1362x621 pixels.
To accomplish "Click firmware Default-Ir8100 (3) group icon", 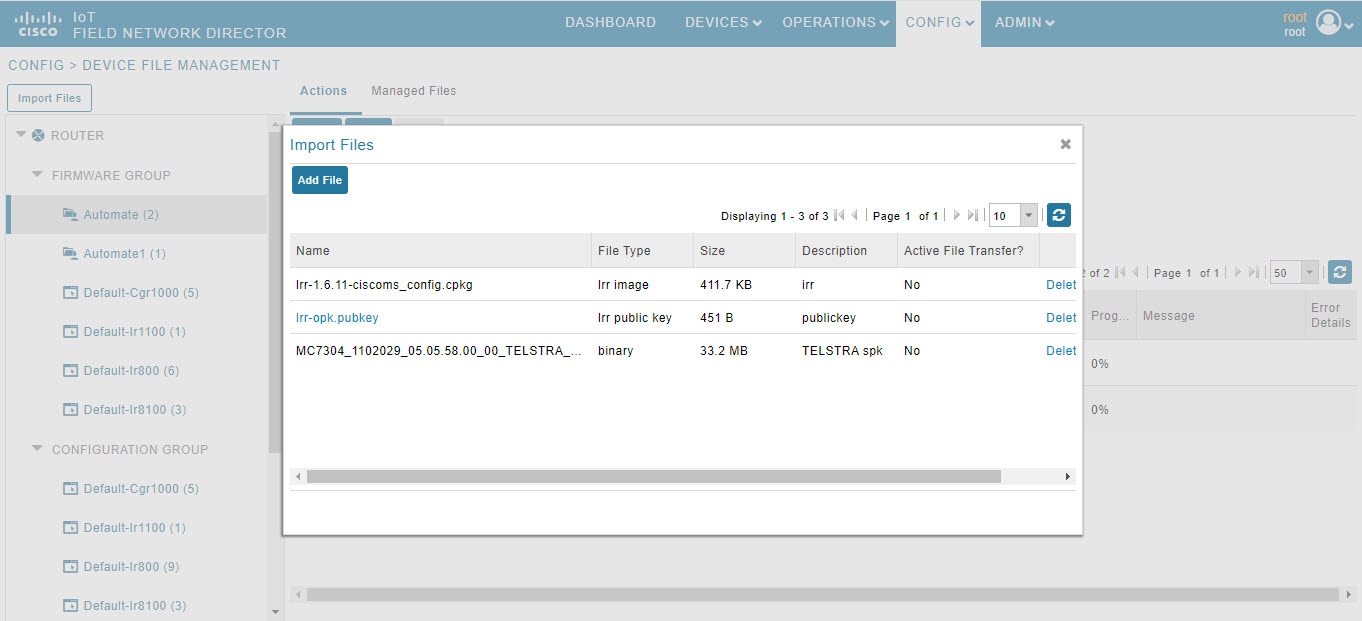I will click(x=70, y=410).
